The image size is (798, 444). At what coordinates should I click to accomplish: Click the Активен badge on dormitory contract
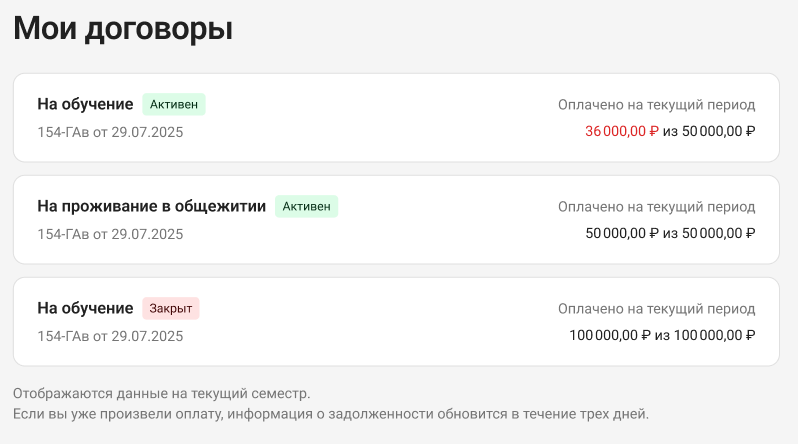pyautogui.click(x=306, y=206)
